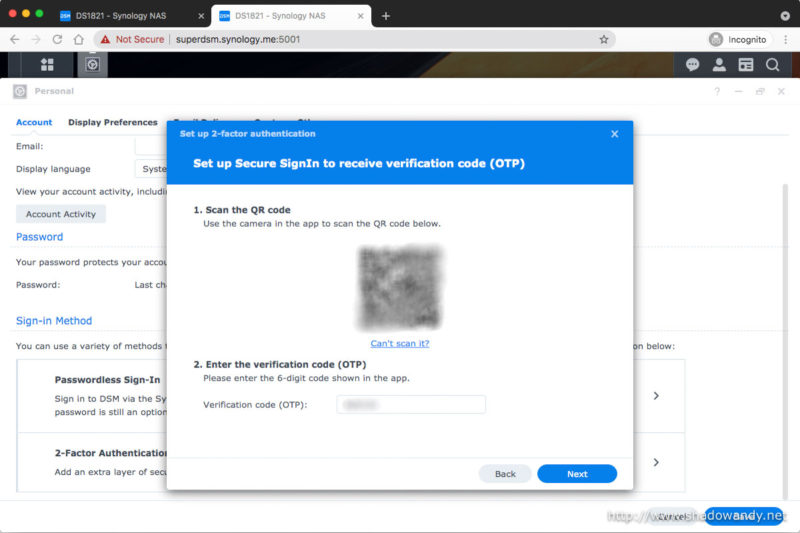Viewport: 800px width, 533px height.
Task: Open the DSM notifications speech bubble icon
Action: click(692, 64)
